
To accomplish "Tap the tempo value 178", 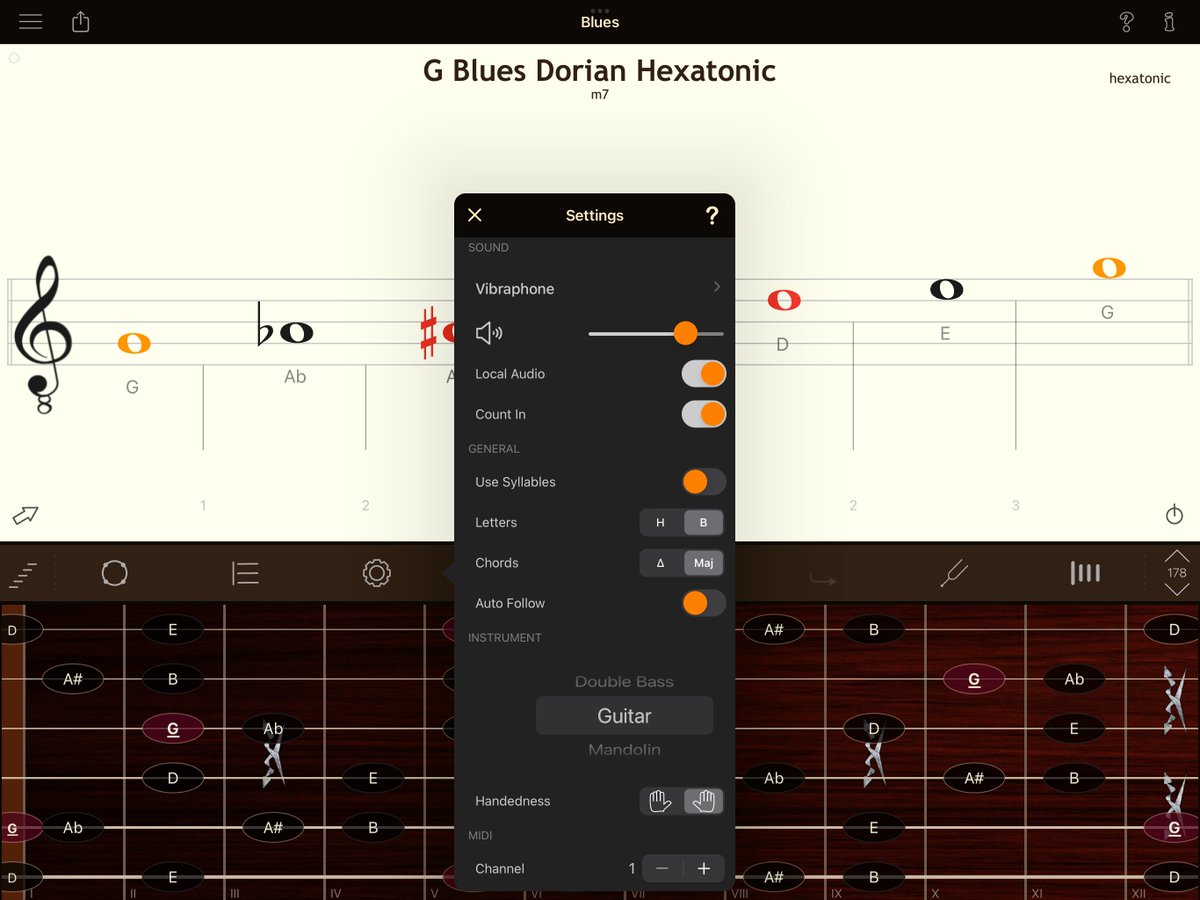I will click(x=1177, y=573).
